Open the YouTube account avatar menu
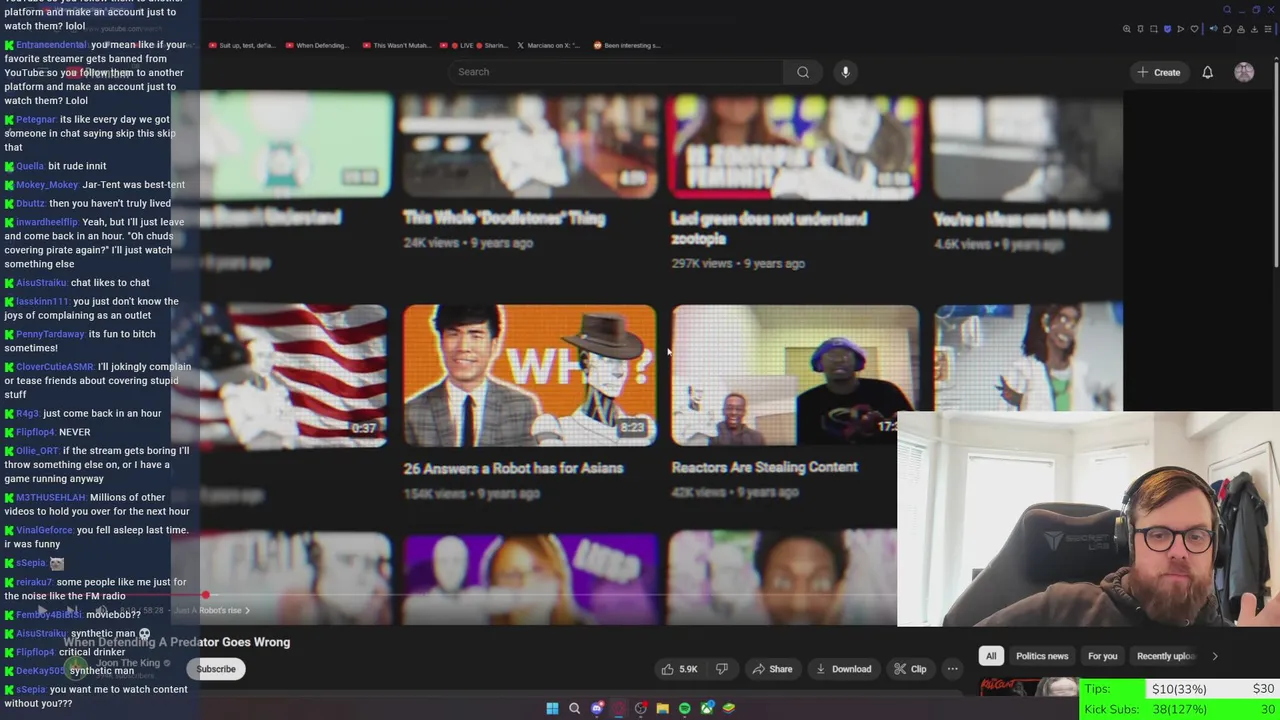This screenshot has width=1280, height=720. coord(1244,72)
